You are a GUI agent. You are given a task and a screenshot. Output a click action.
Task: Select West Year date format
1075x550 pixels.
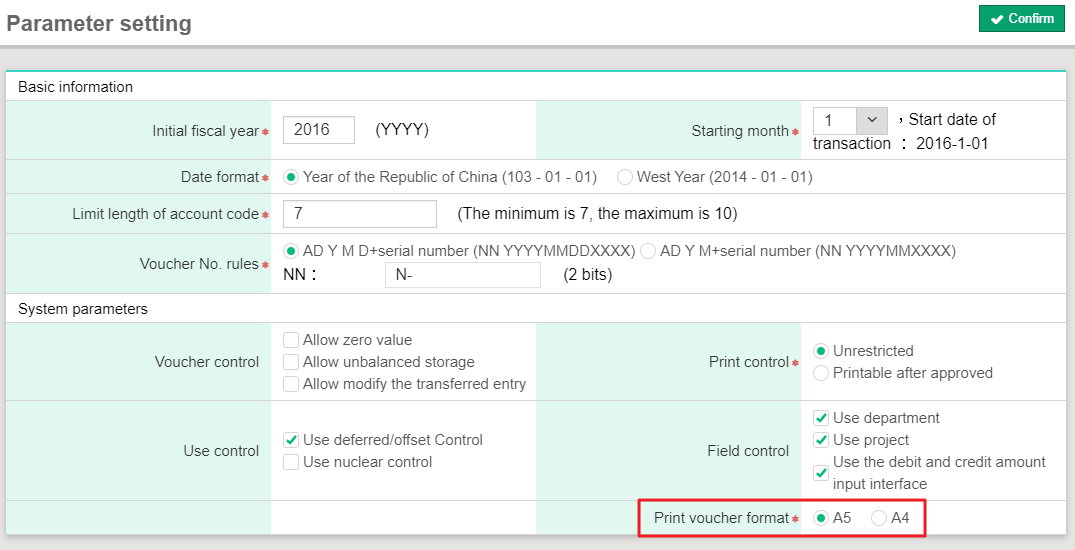pos(625,177)
